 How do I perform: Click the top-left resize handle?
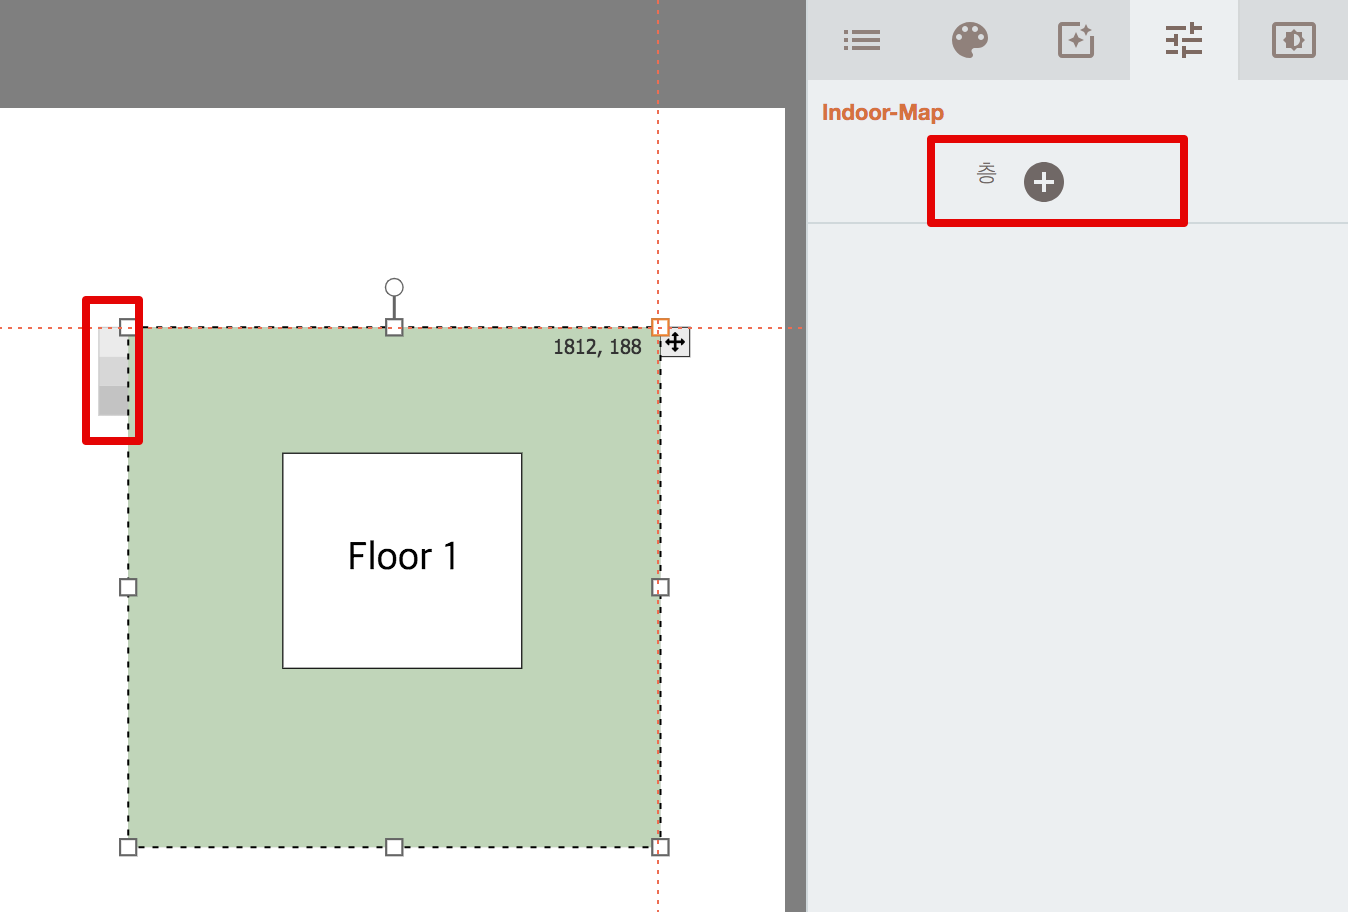(x=128, y=327)
